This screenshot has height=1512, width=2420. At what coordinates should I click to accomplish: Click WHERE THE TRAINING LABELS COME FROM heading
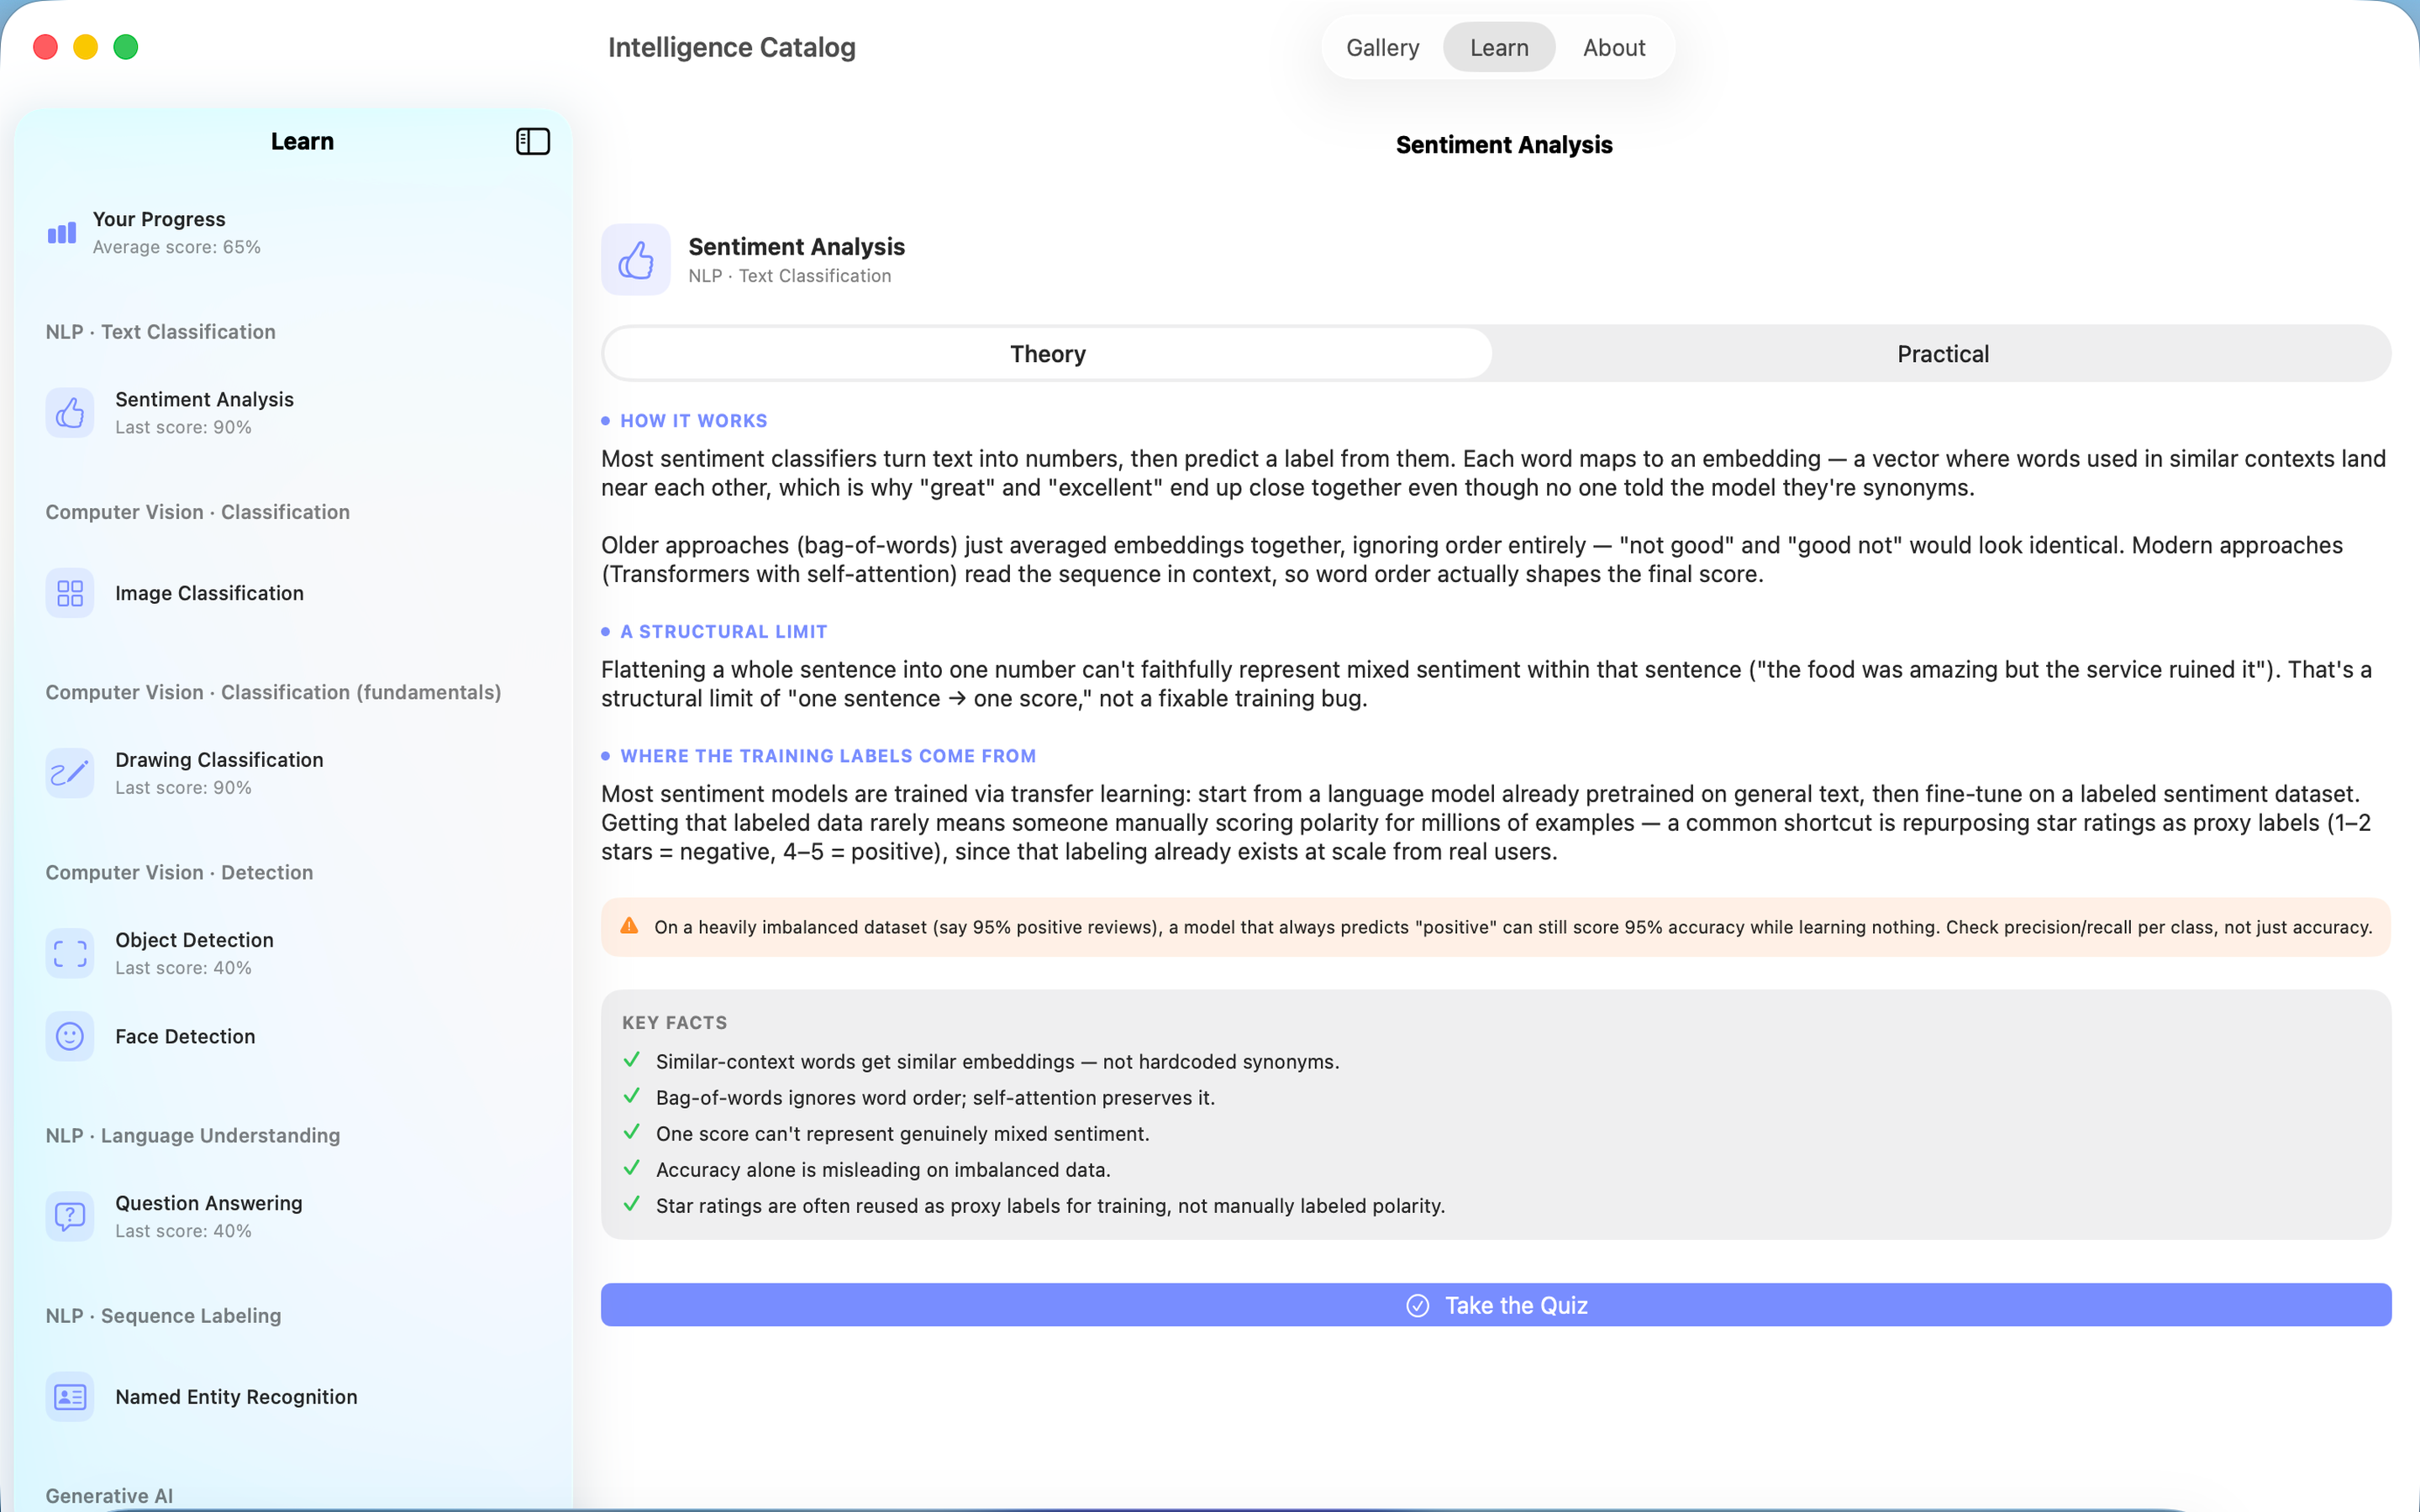(x=828, y=755)
